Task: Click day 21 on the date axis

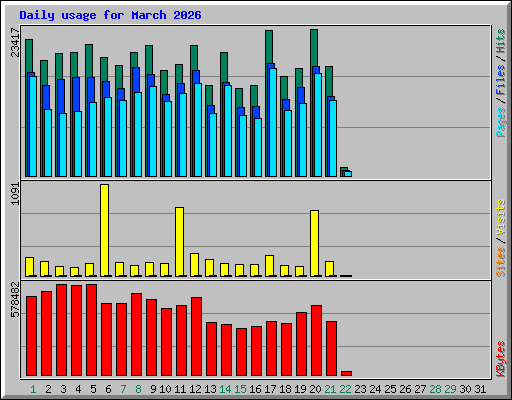Action: pos(330,389)
